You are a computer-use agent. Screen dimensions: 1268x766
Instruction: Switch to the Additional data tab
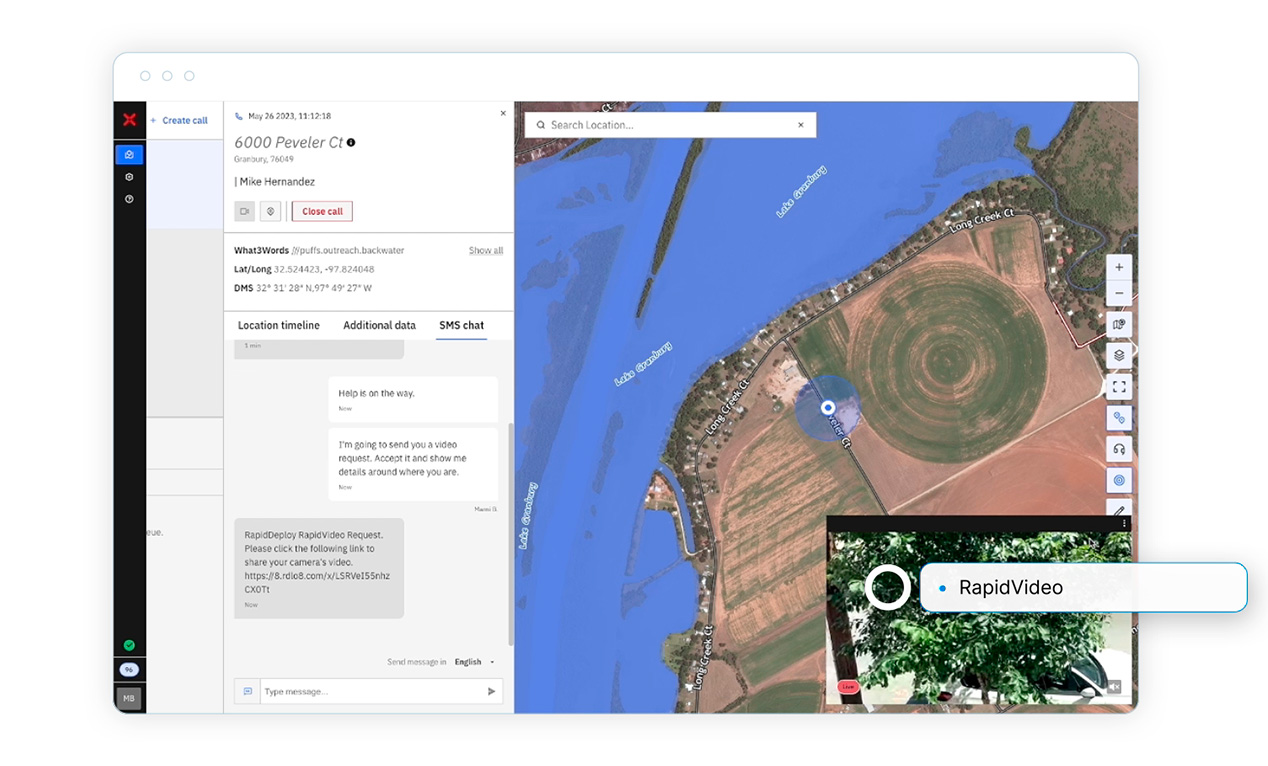pyautogui.click(x=379, y=326)
